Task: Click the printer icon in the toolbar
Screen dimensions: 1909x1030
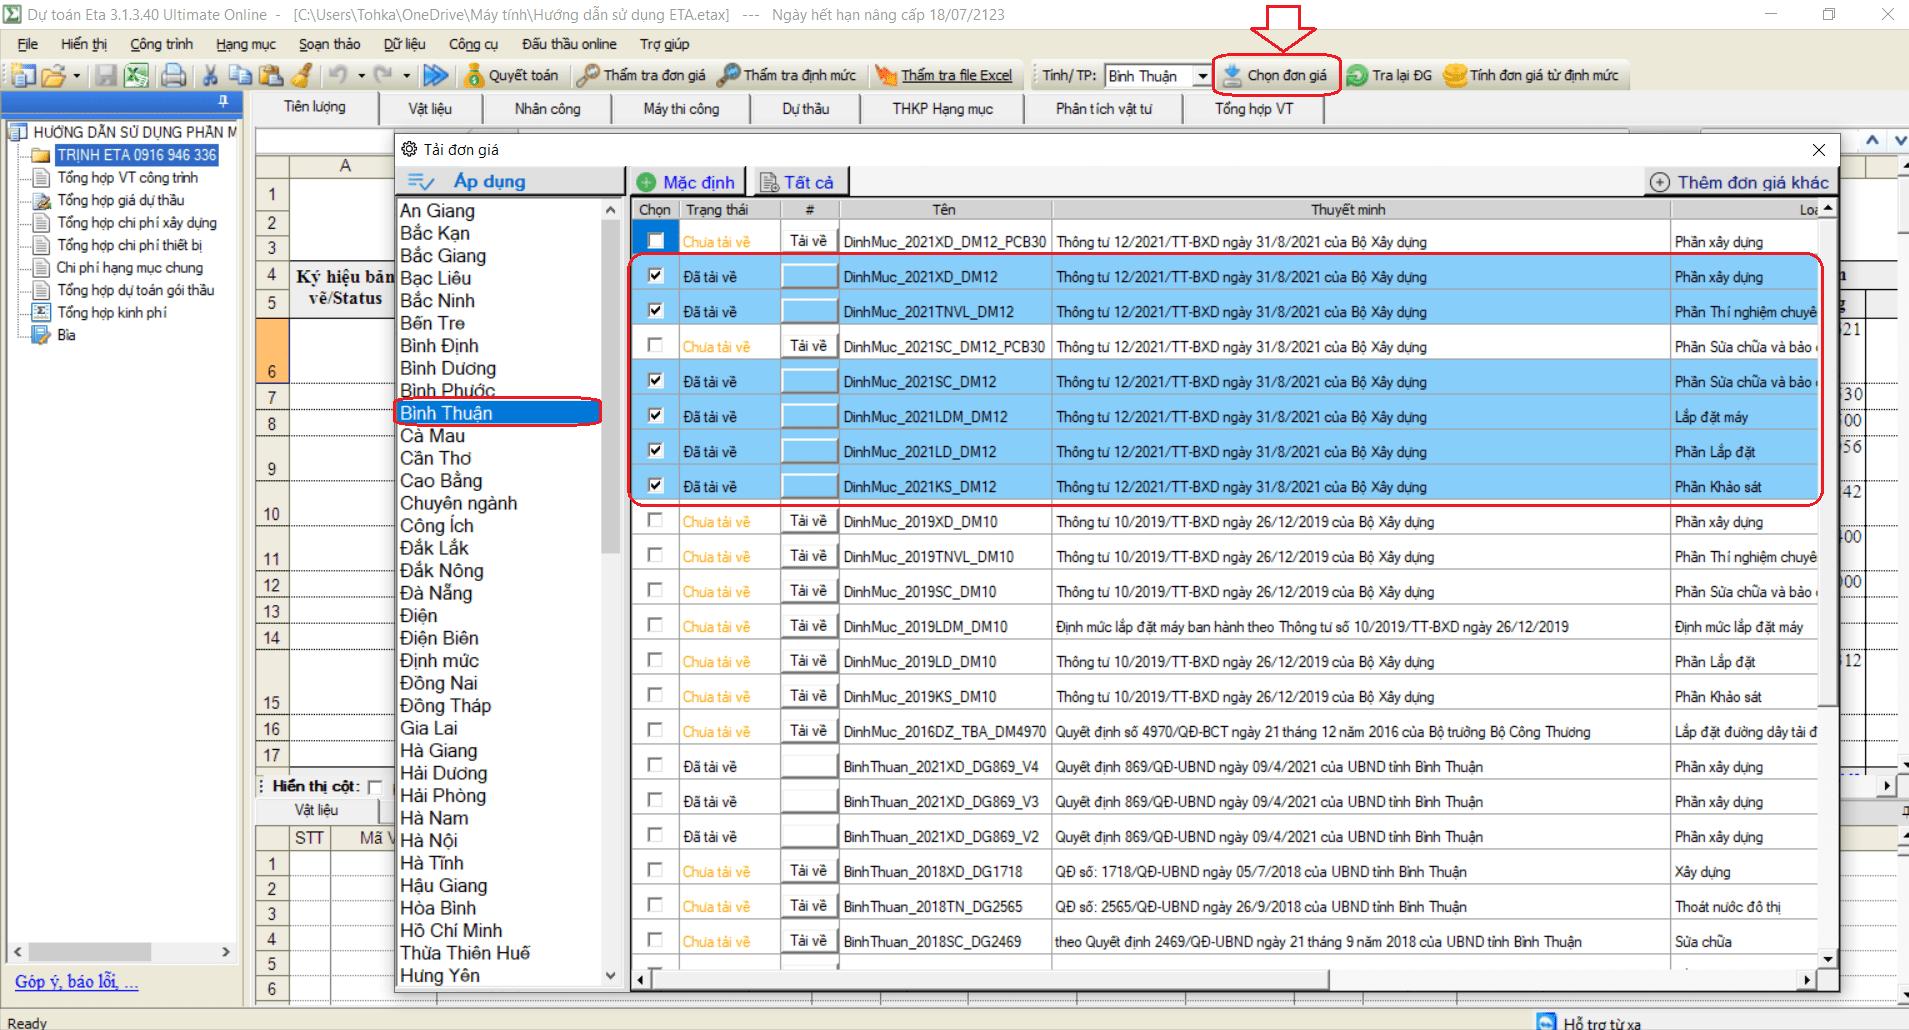Action: [x=173, y=75]
